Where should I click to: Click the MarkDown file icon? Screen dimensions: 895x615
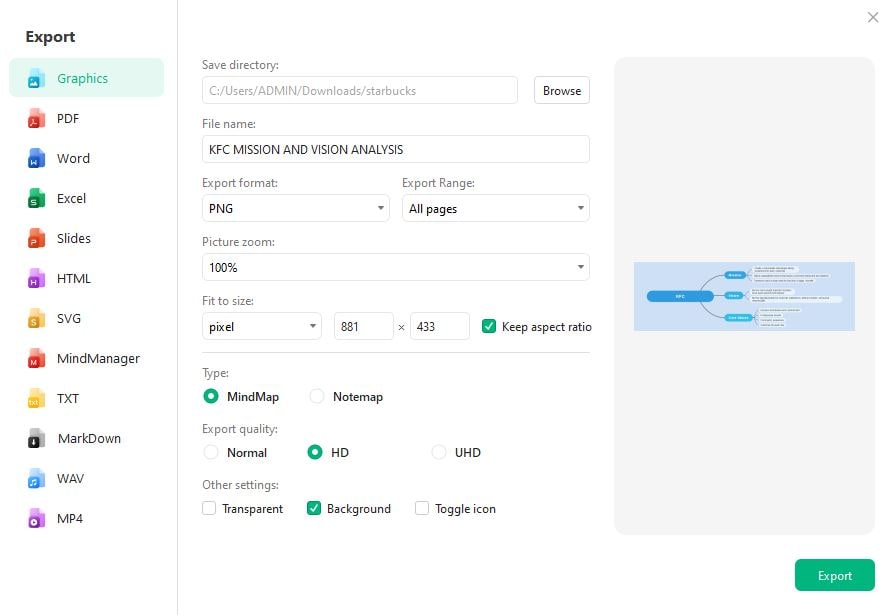[x=35, y=439]
